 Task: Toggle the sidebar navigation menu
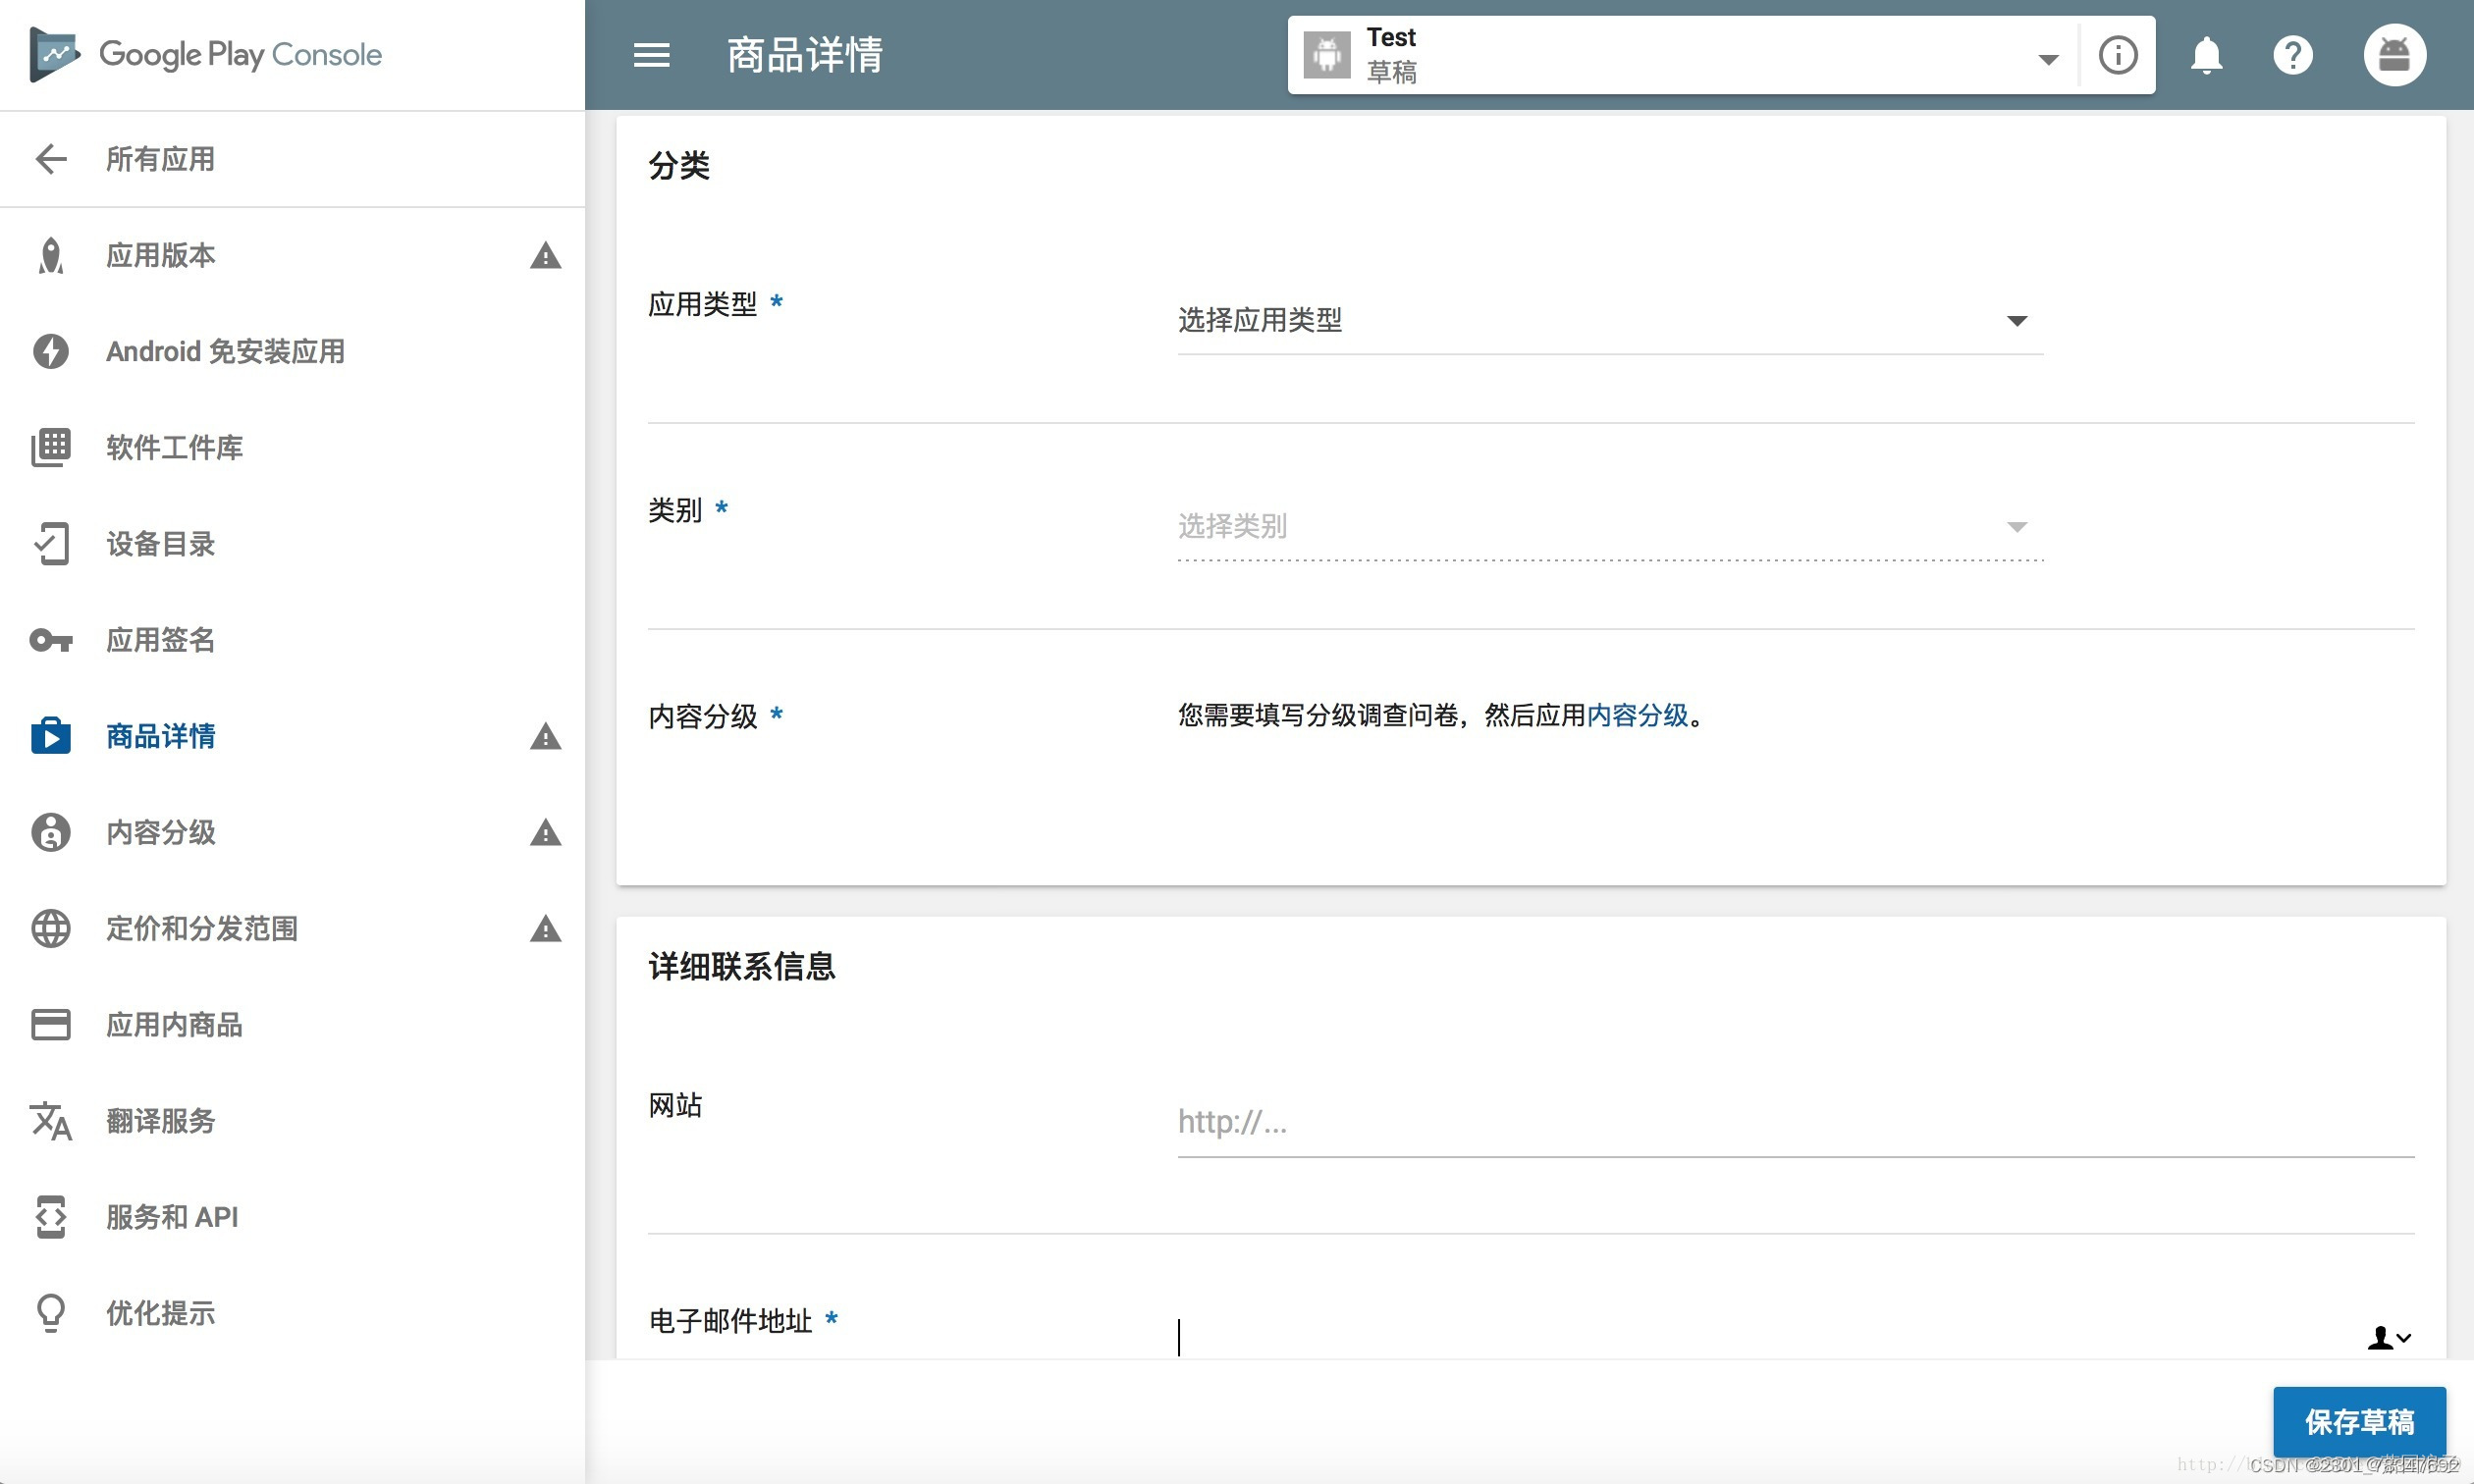click(x=652, y=55)
